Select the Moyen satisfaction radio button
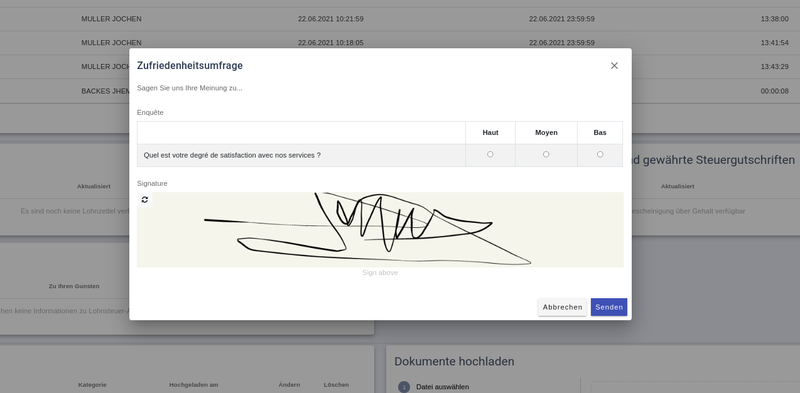800x393 pixels. [x=546, y=154]
